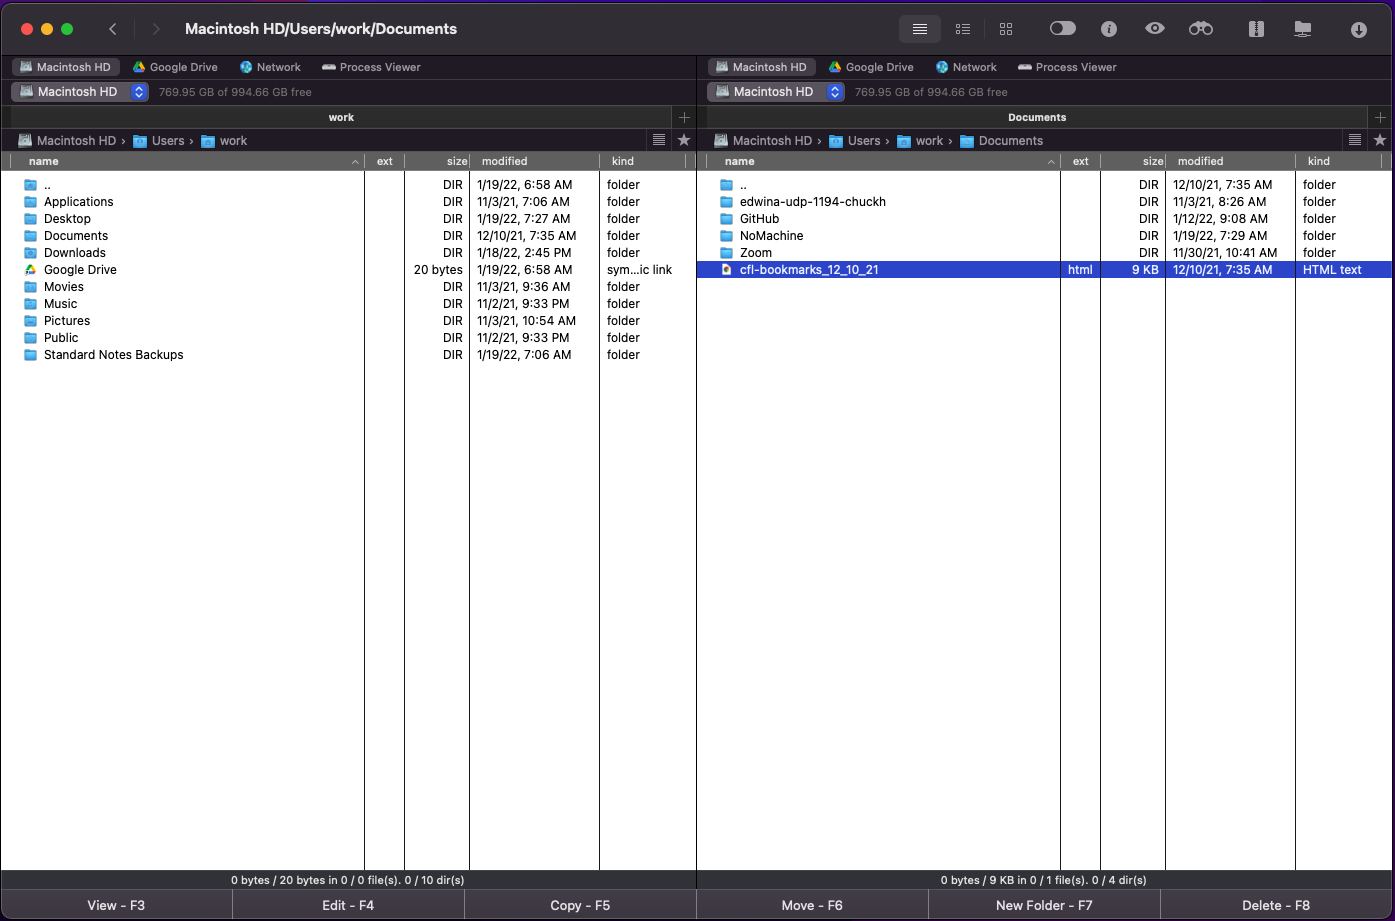
Task: Open the downloads queue icon
Action: coord(1359,30)
